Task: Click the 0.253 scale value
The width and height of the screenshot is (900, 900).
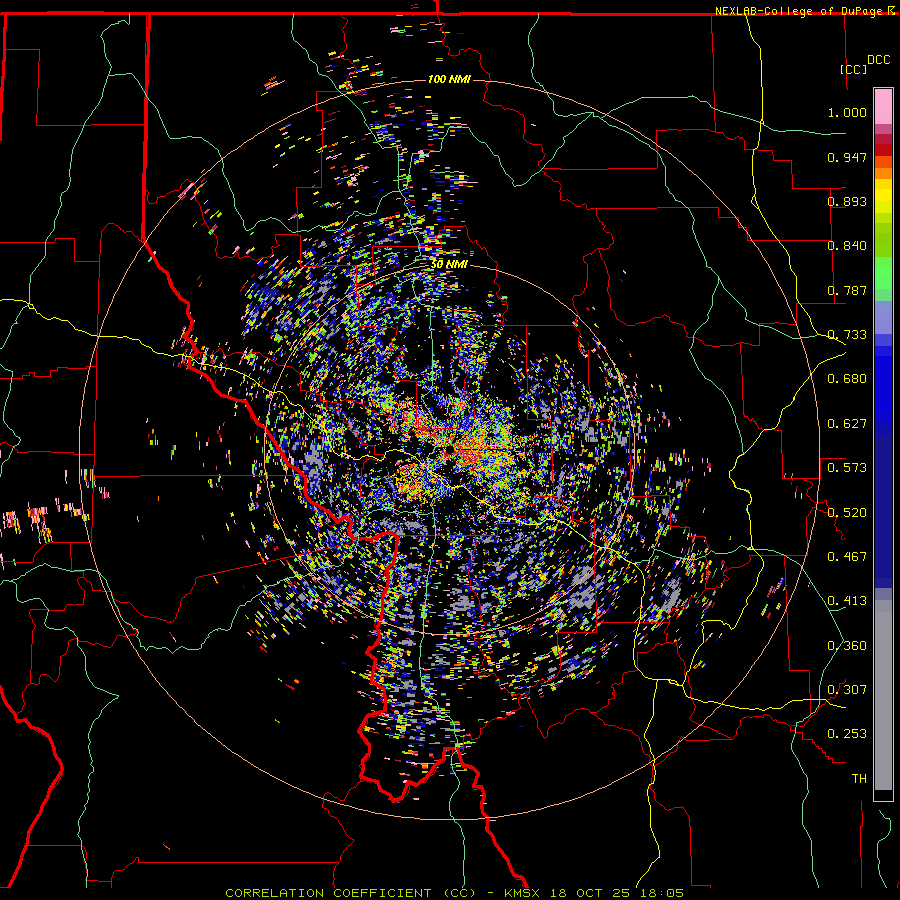Action: [x=847, y=734]
